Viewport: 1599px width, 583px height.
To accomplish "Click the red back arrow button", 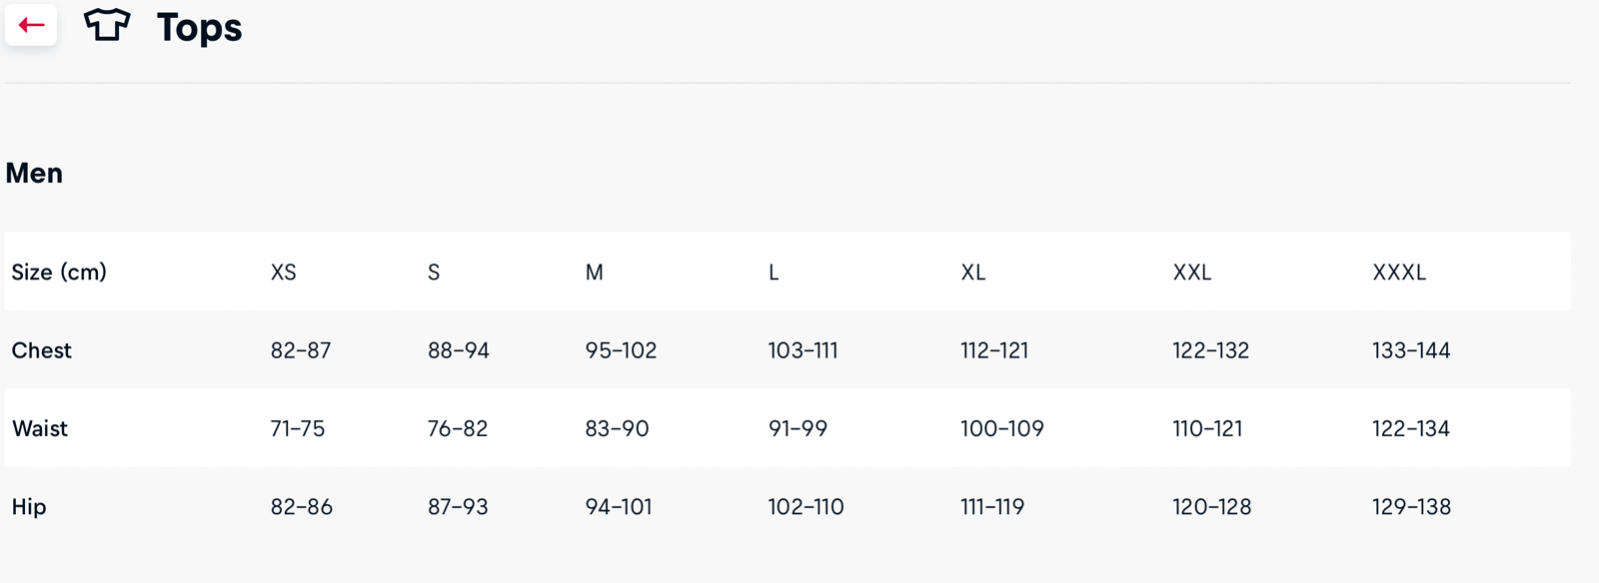I will coord(31,25).
